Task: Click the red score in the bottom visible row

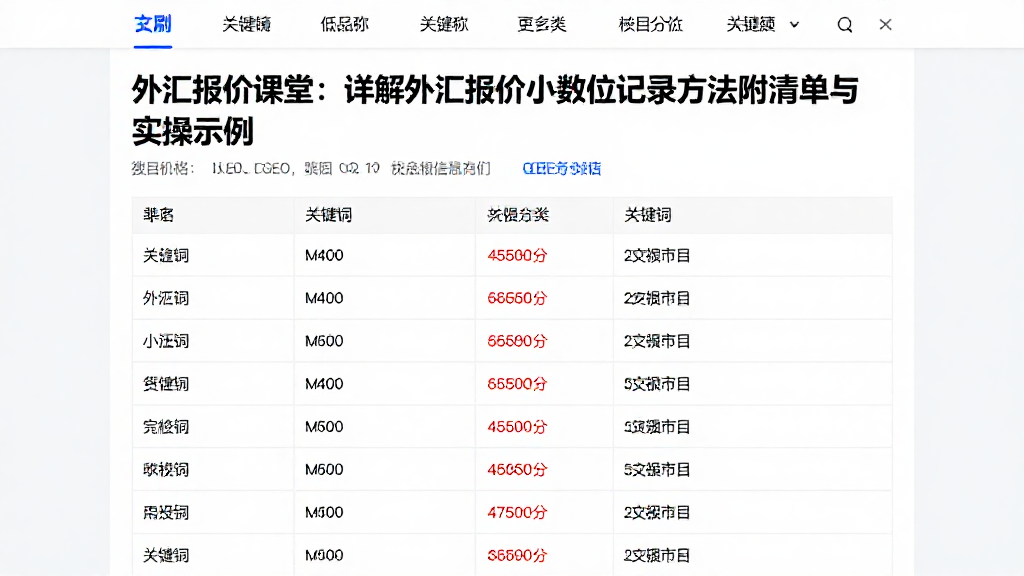Action: coord(517,555)
